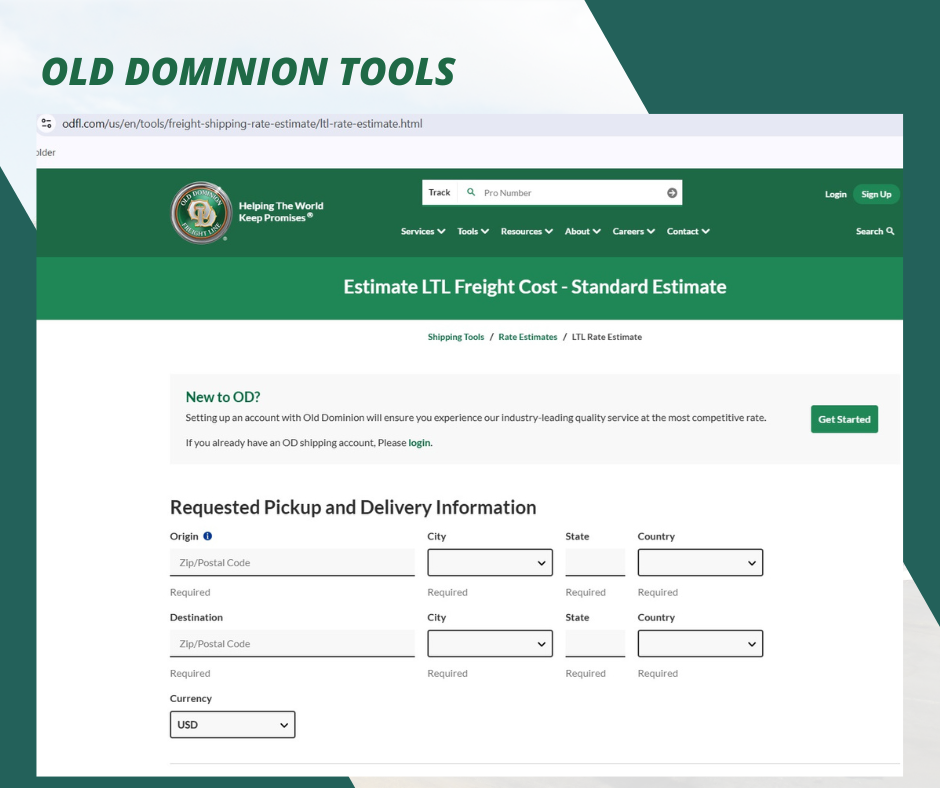This screenshot has height=788, width=940.
Task: Open the Currency USD dropdown
Action: [x=233, y=724]
